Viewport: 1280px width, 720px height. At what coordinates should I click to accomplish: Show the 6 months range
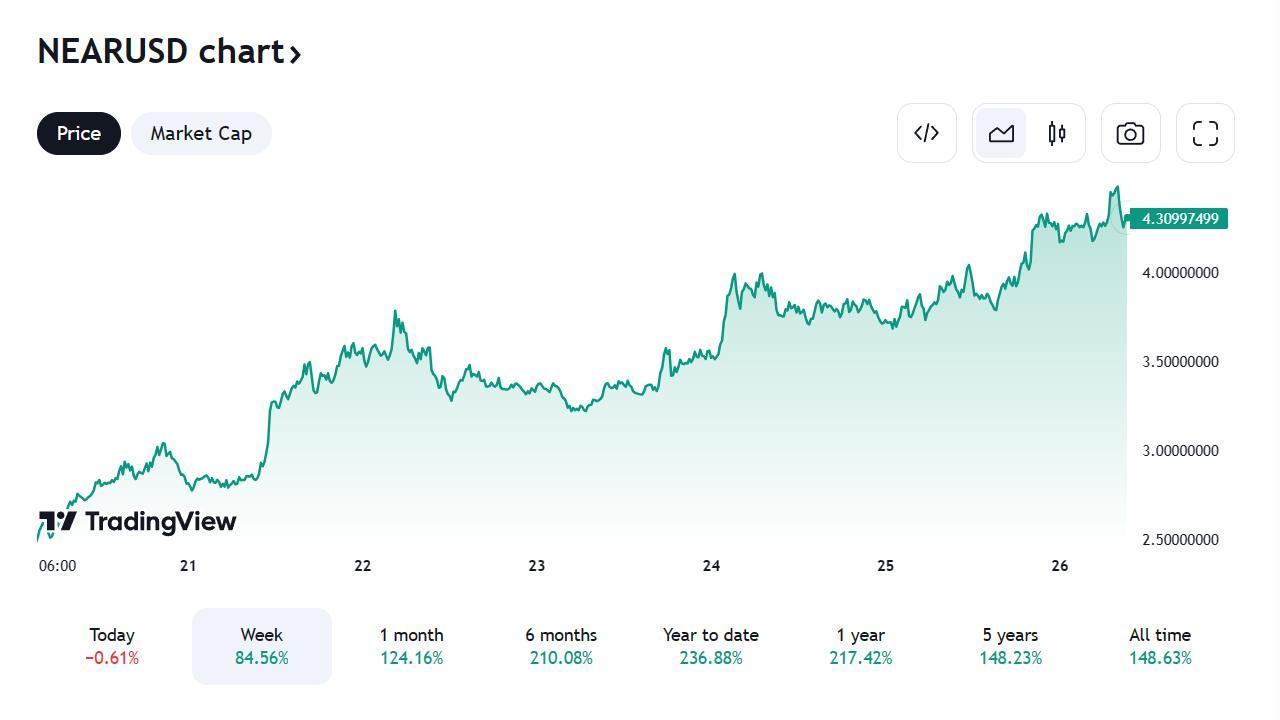(561, 646)
